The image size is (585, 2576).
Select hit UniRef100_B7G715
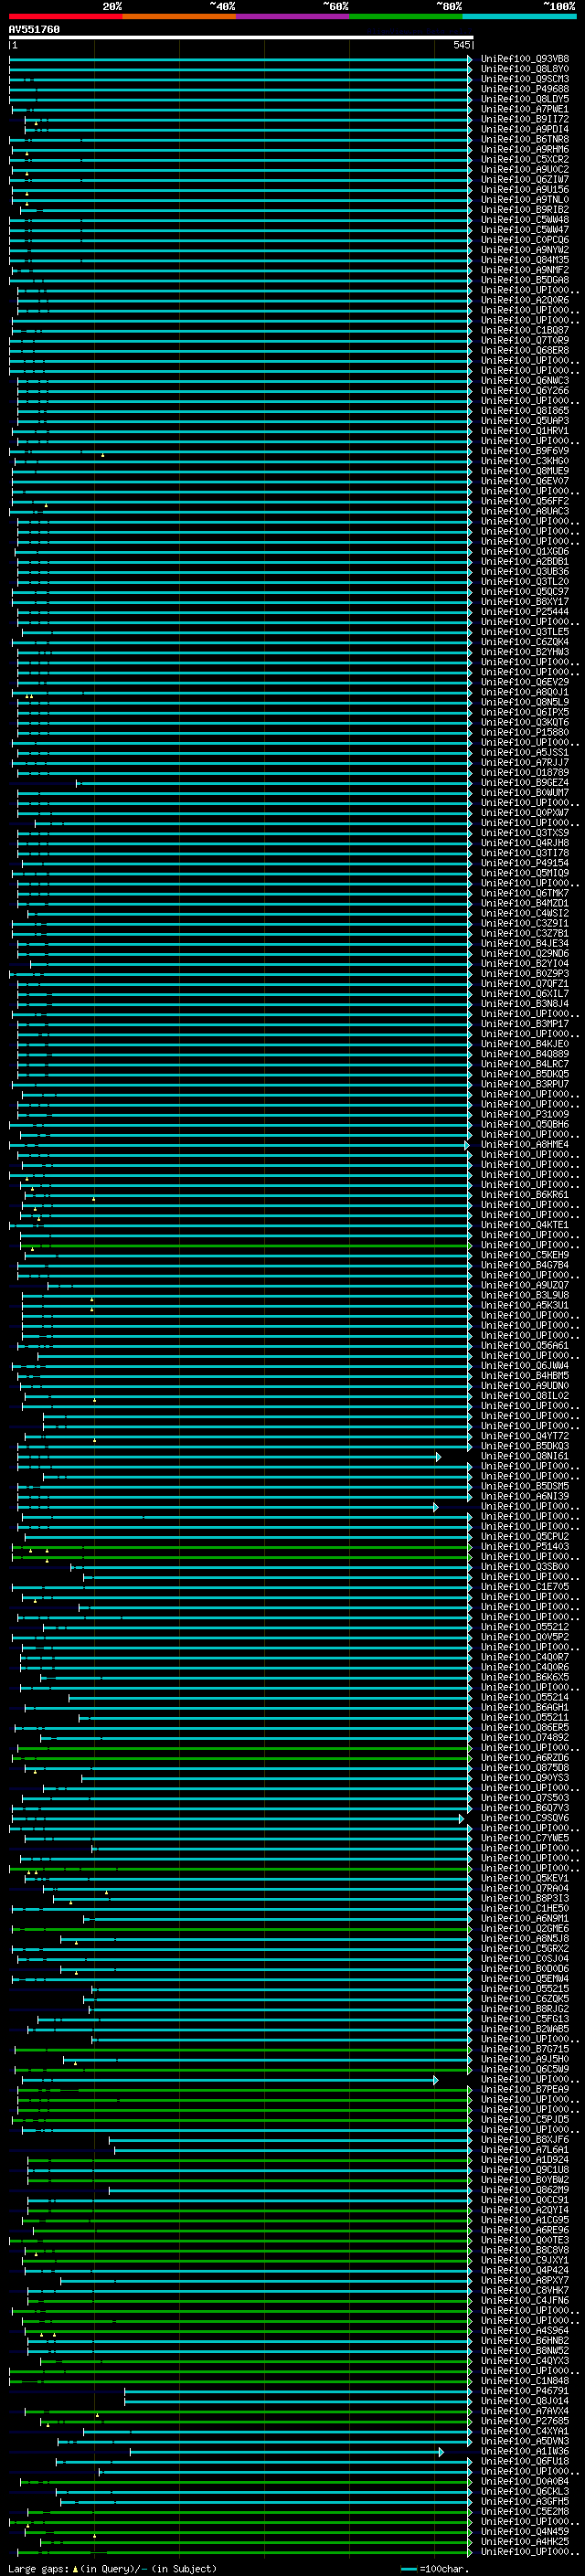pyautogui.click(x=525, y=2050)
